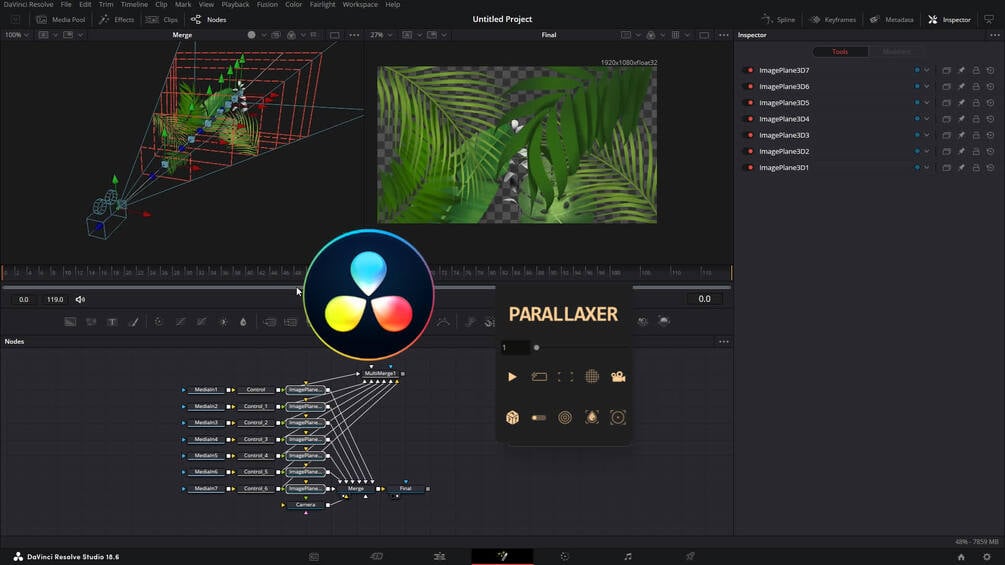
Task: Toggle ImagePlane3D1 enable switch in Inspector
Action: [x=748, y=168]
